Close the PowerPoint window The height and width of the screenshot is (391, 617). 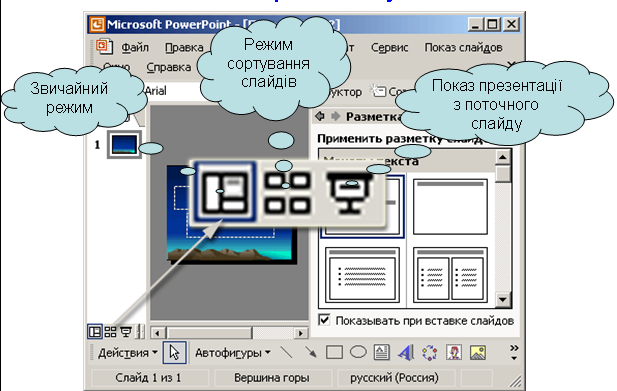point(512,24)
